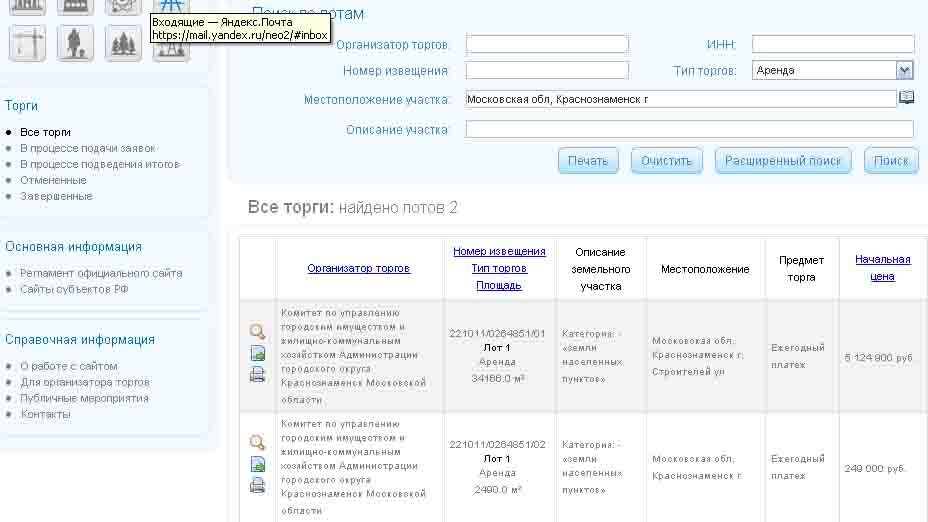Click document export icon for lot 221011/0264851/02
Viewport: 928px width, 522px height.
[257, 464]
